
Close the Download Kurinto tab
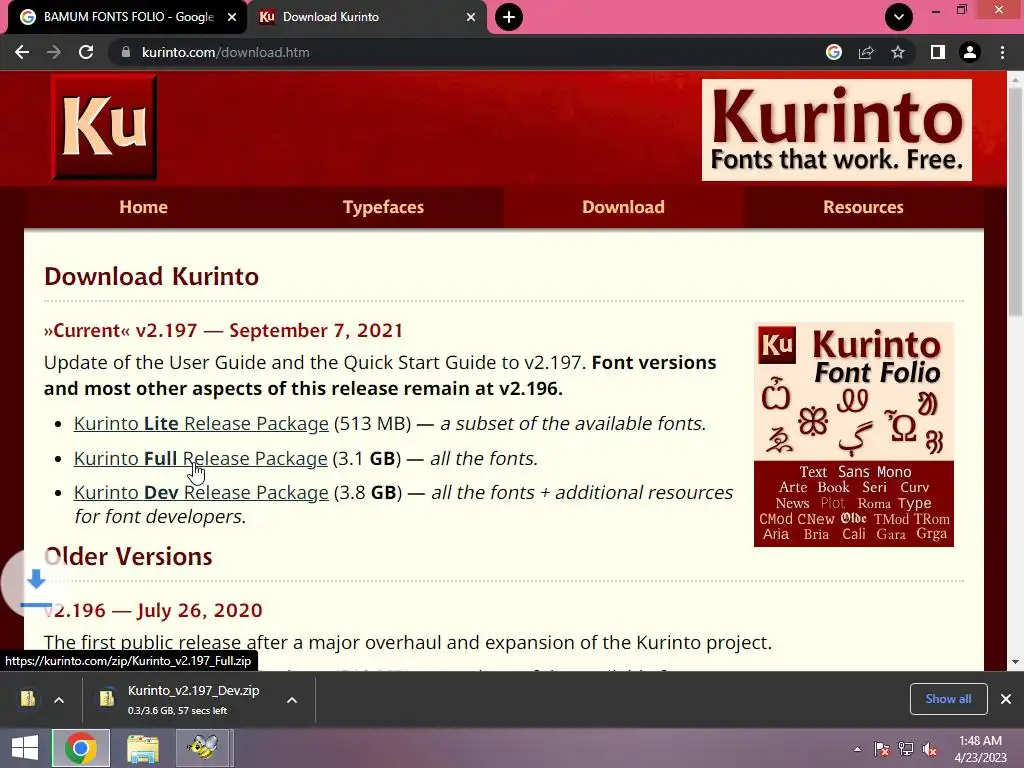pos(471,17)
